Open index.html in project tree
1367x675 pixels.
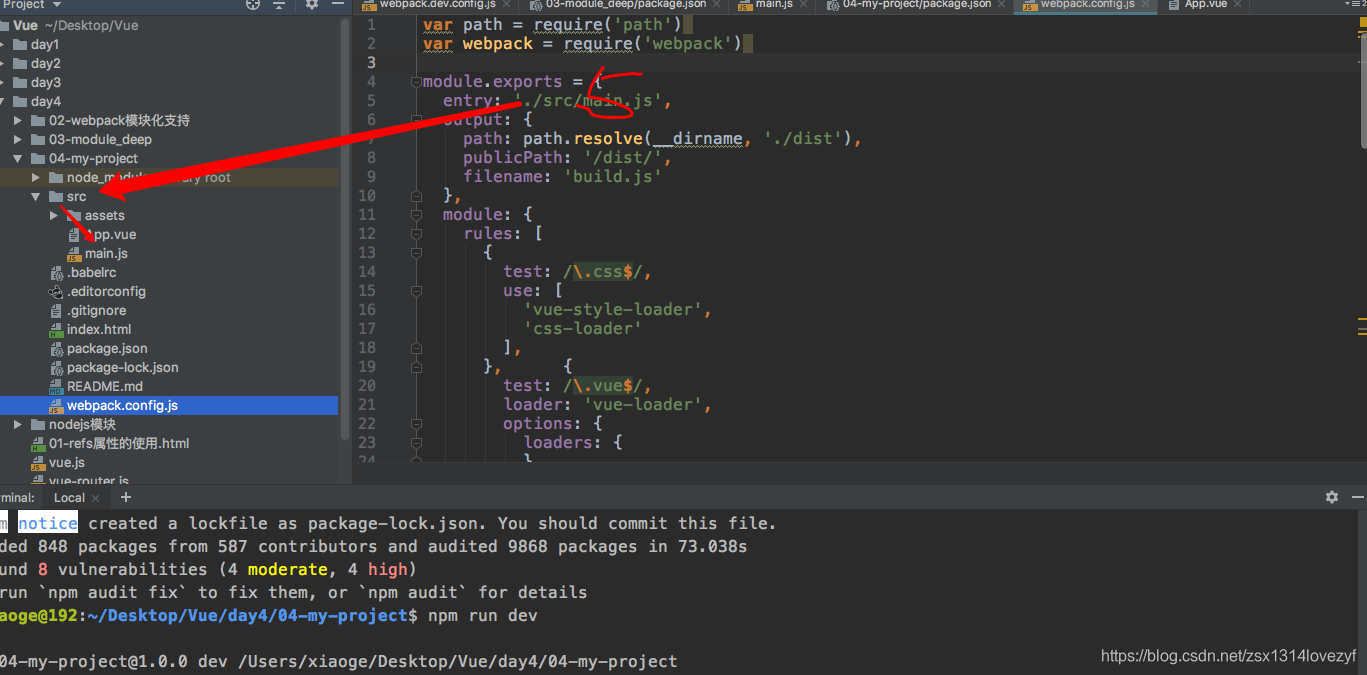(99, 330)
